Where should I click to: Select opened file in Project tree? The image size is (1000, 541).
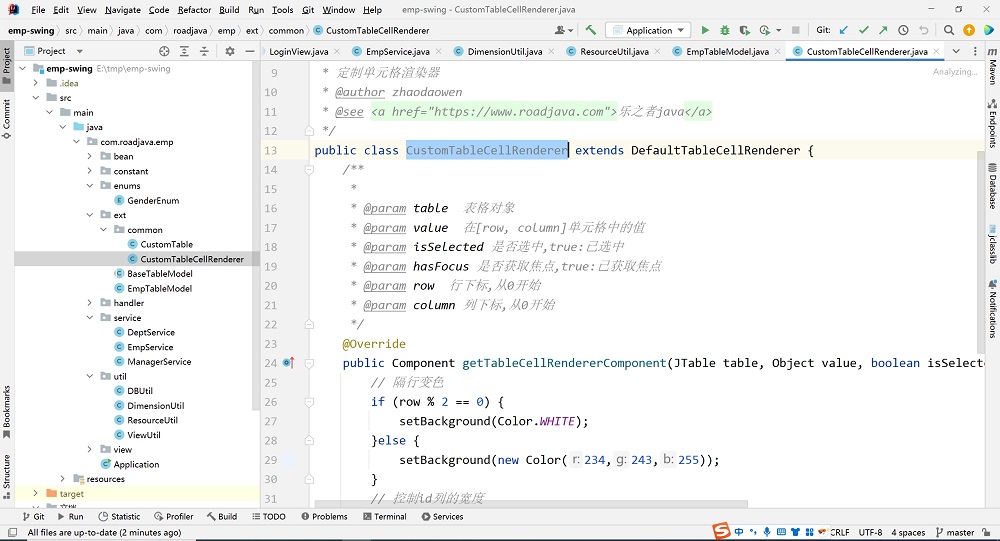pyautogui.click(x=164, y=51)
